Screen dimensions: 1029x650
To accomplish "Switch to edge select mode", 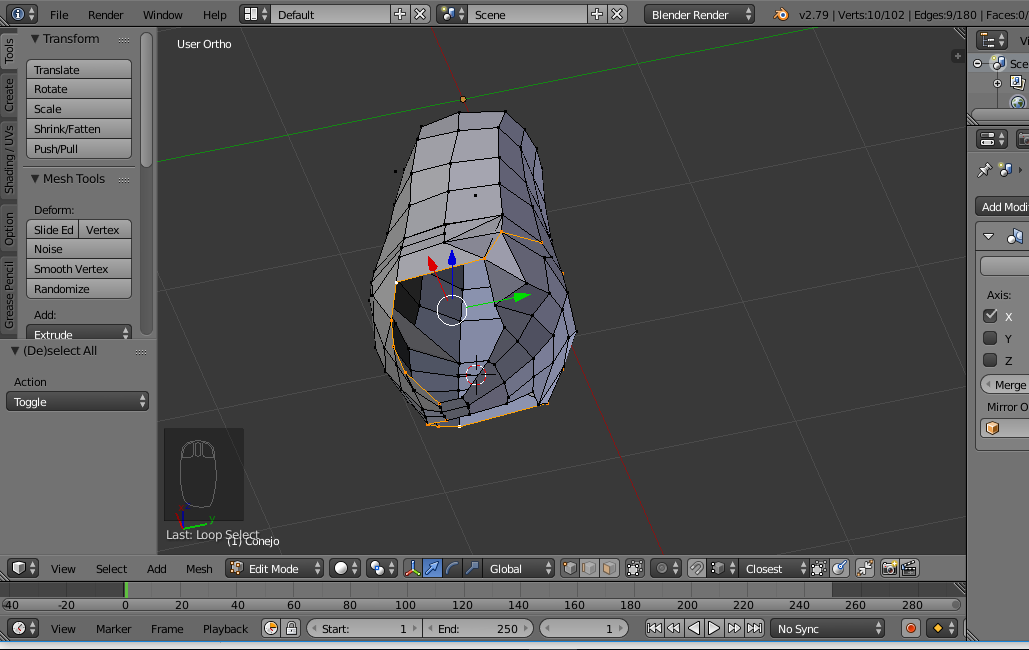I will [x=589, y=568].
